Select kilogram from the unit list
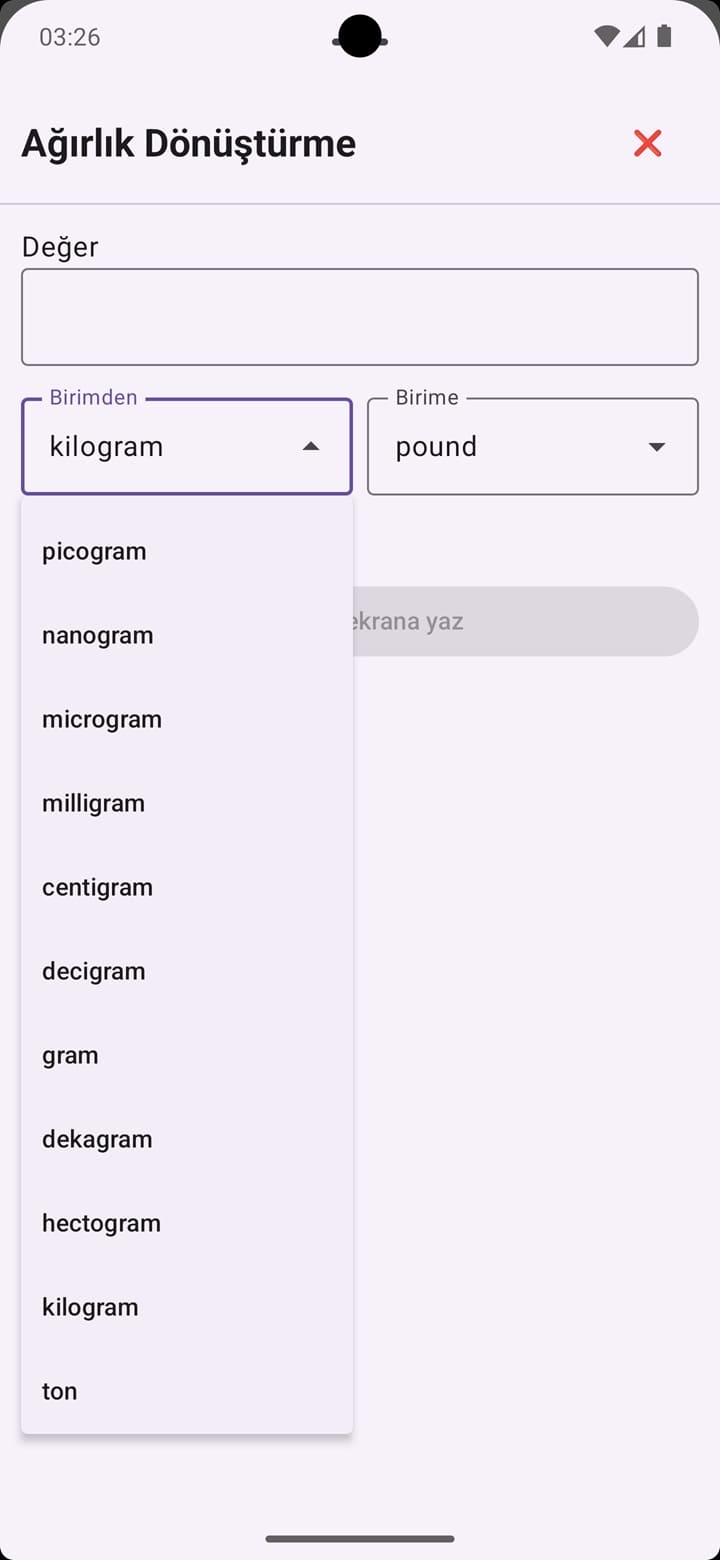This screenshot has height=1560, width=720. coord(90,1306)
